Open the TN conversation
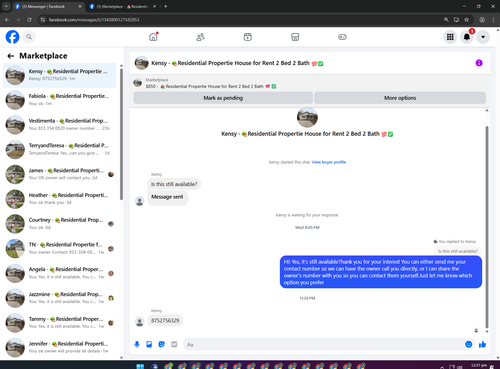This screenshot has height=369, width=500. tap(59, 248)
